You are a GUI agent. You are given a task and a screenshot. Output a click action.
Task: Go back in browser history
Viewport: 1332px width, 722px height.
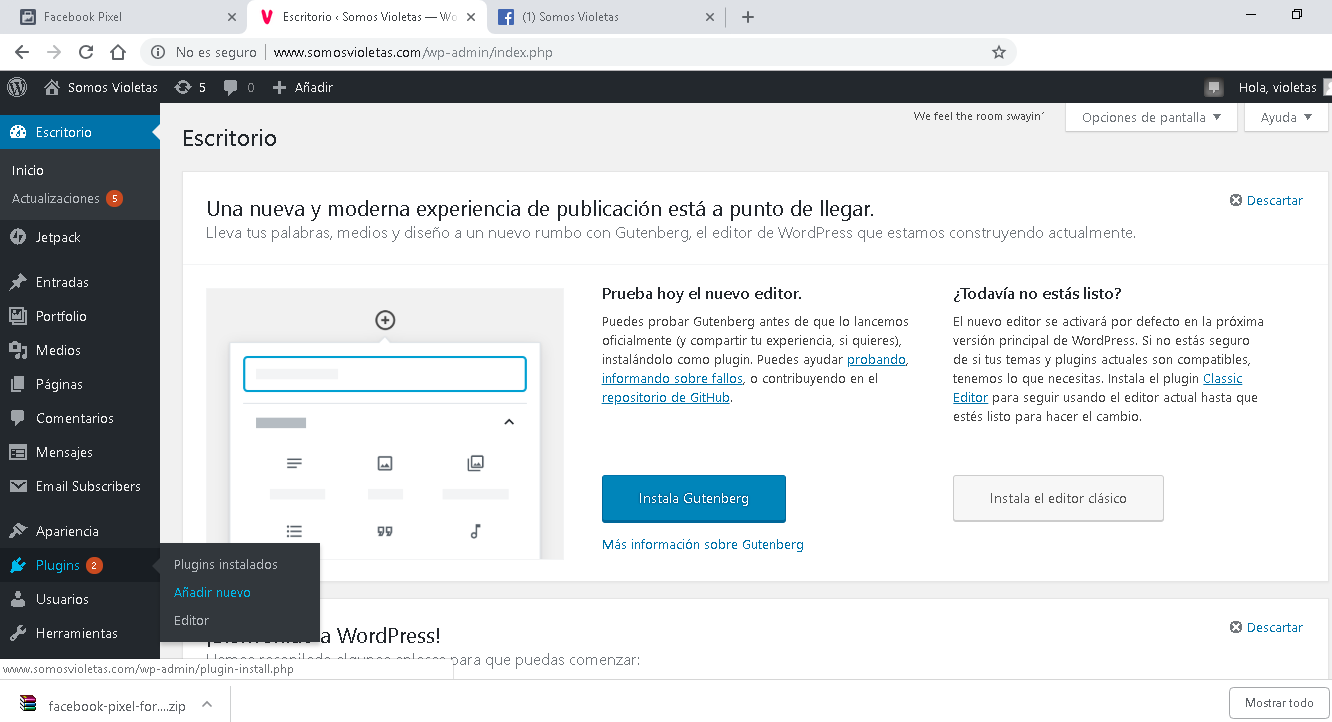(x=22, y=52)
